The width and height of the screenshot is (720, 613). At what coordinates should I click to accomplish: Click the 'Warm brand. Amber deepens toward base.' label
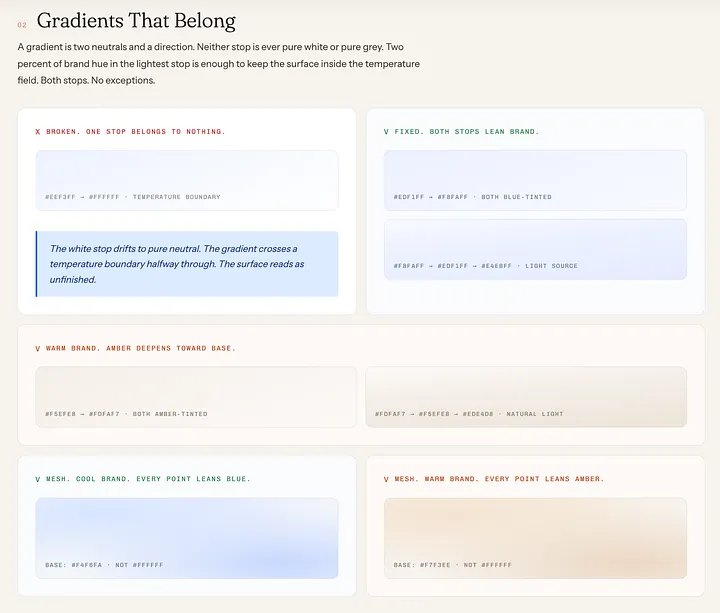(x=141, y=349)
